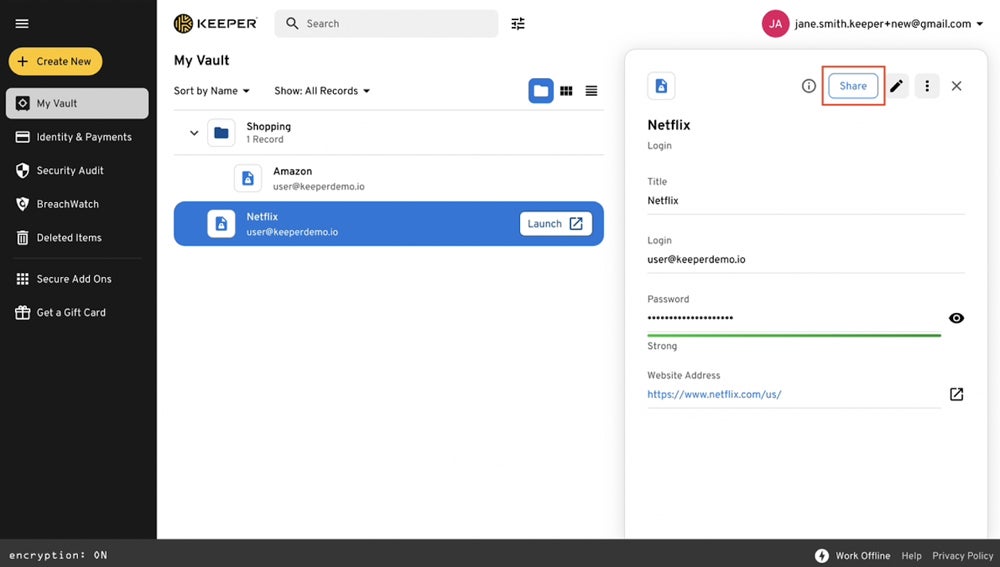Image resolution: width=1000 pixels, height=567 pixels.
Task: Go to Security Audit section
Action: [x=70, y=171]
